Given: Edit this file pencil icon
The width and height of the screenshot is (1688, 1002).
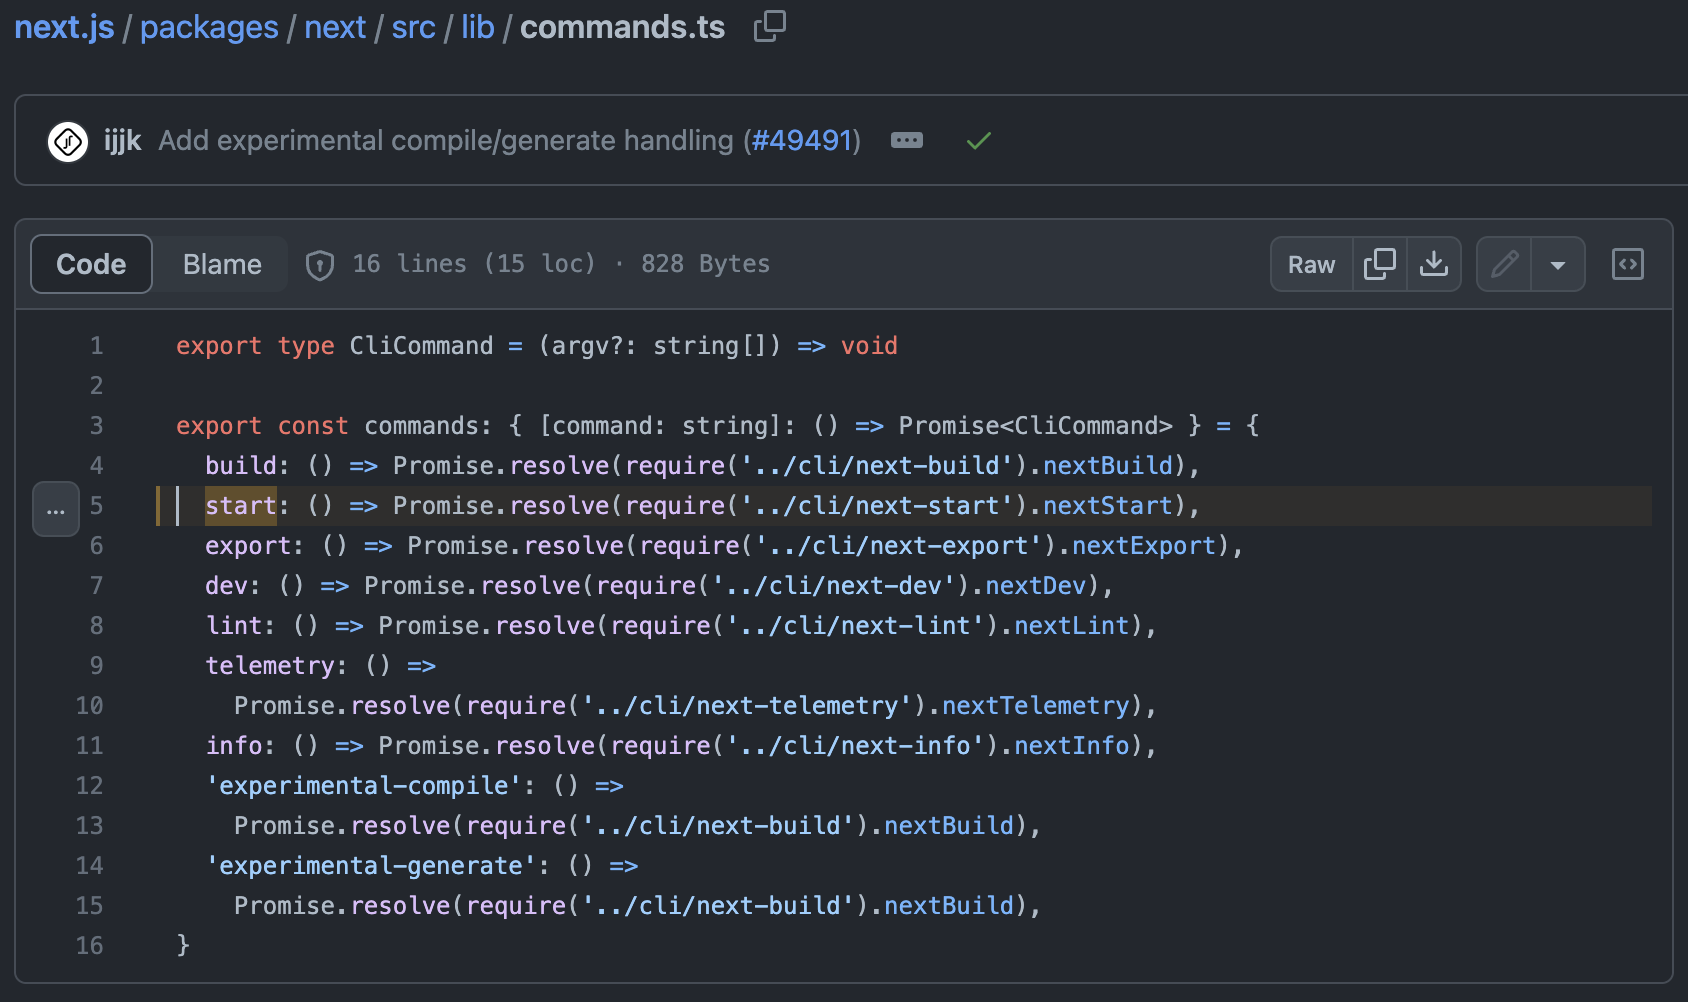Looking at the screenshot, I should tap(1504, 264).
